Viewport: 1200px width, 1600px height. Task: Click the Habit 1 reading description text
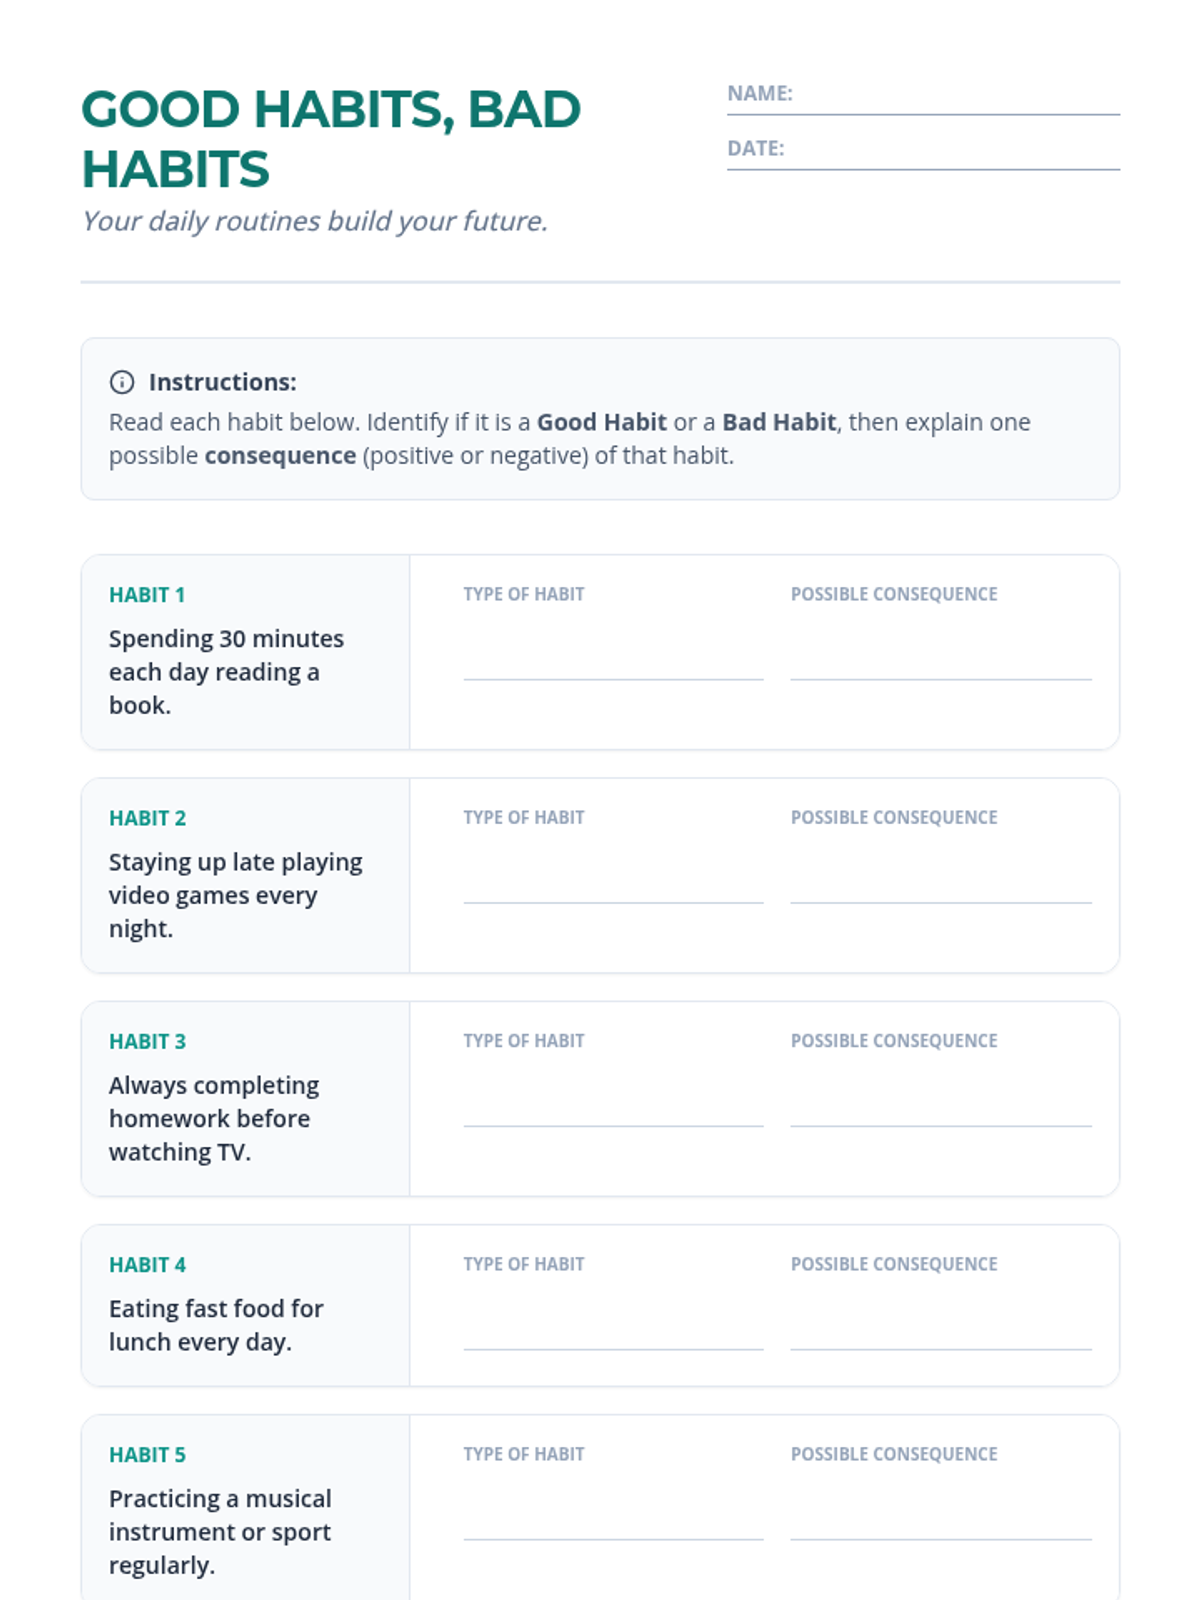226,672
